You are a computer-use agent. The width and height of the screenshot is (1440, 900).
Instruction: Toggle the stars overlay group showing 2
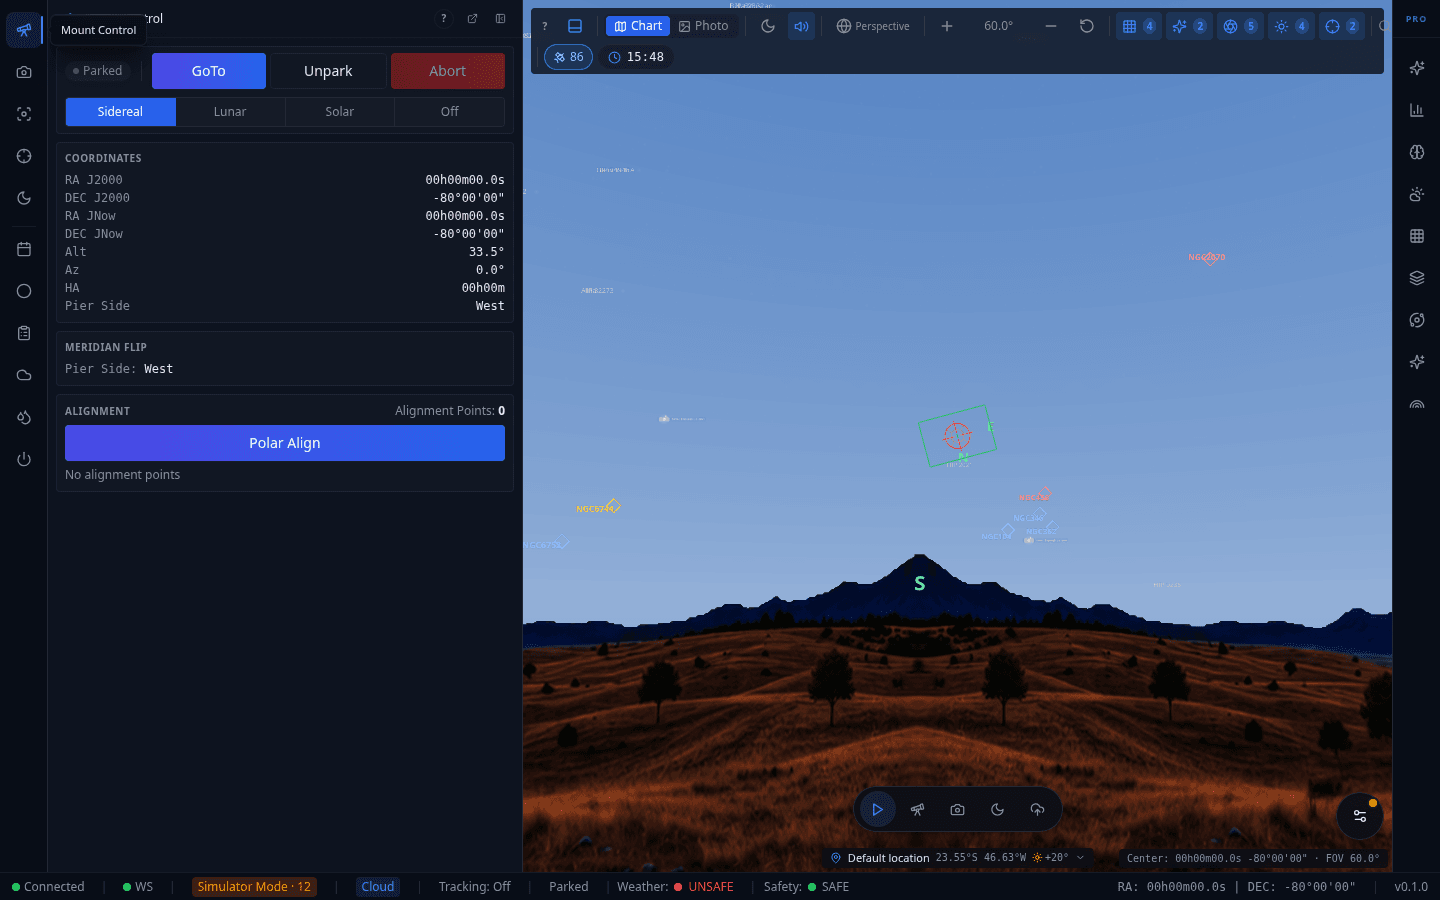(1189, 26)
